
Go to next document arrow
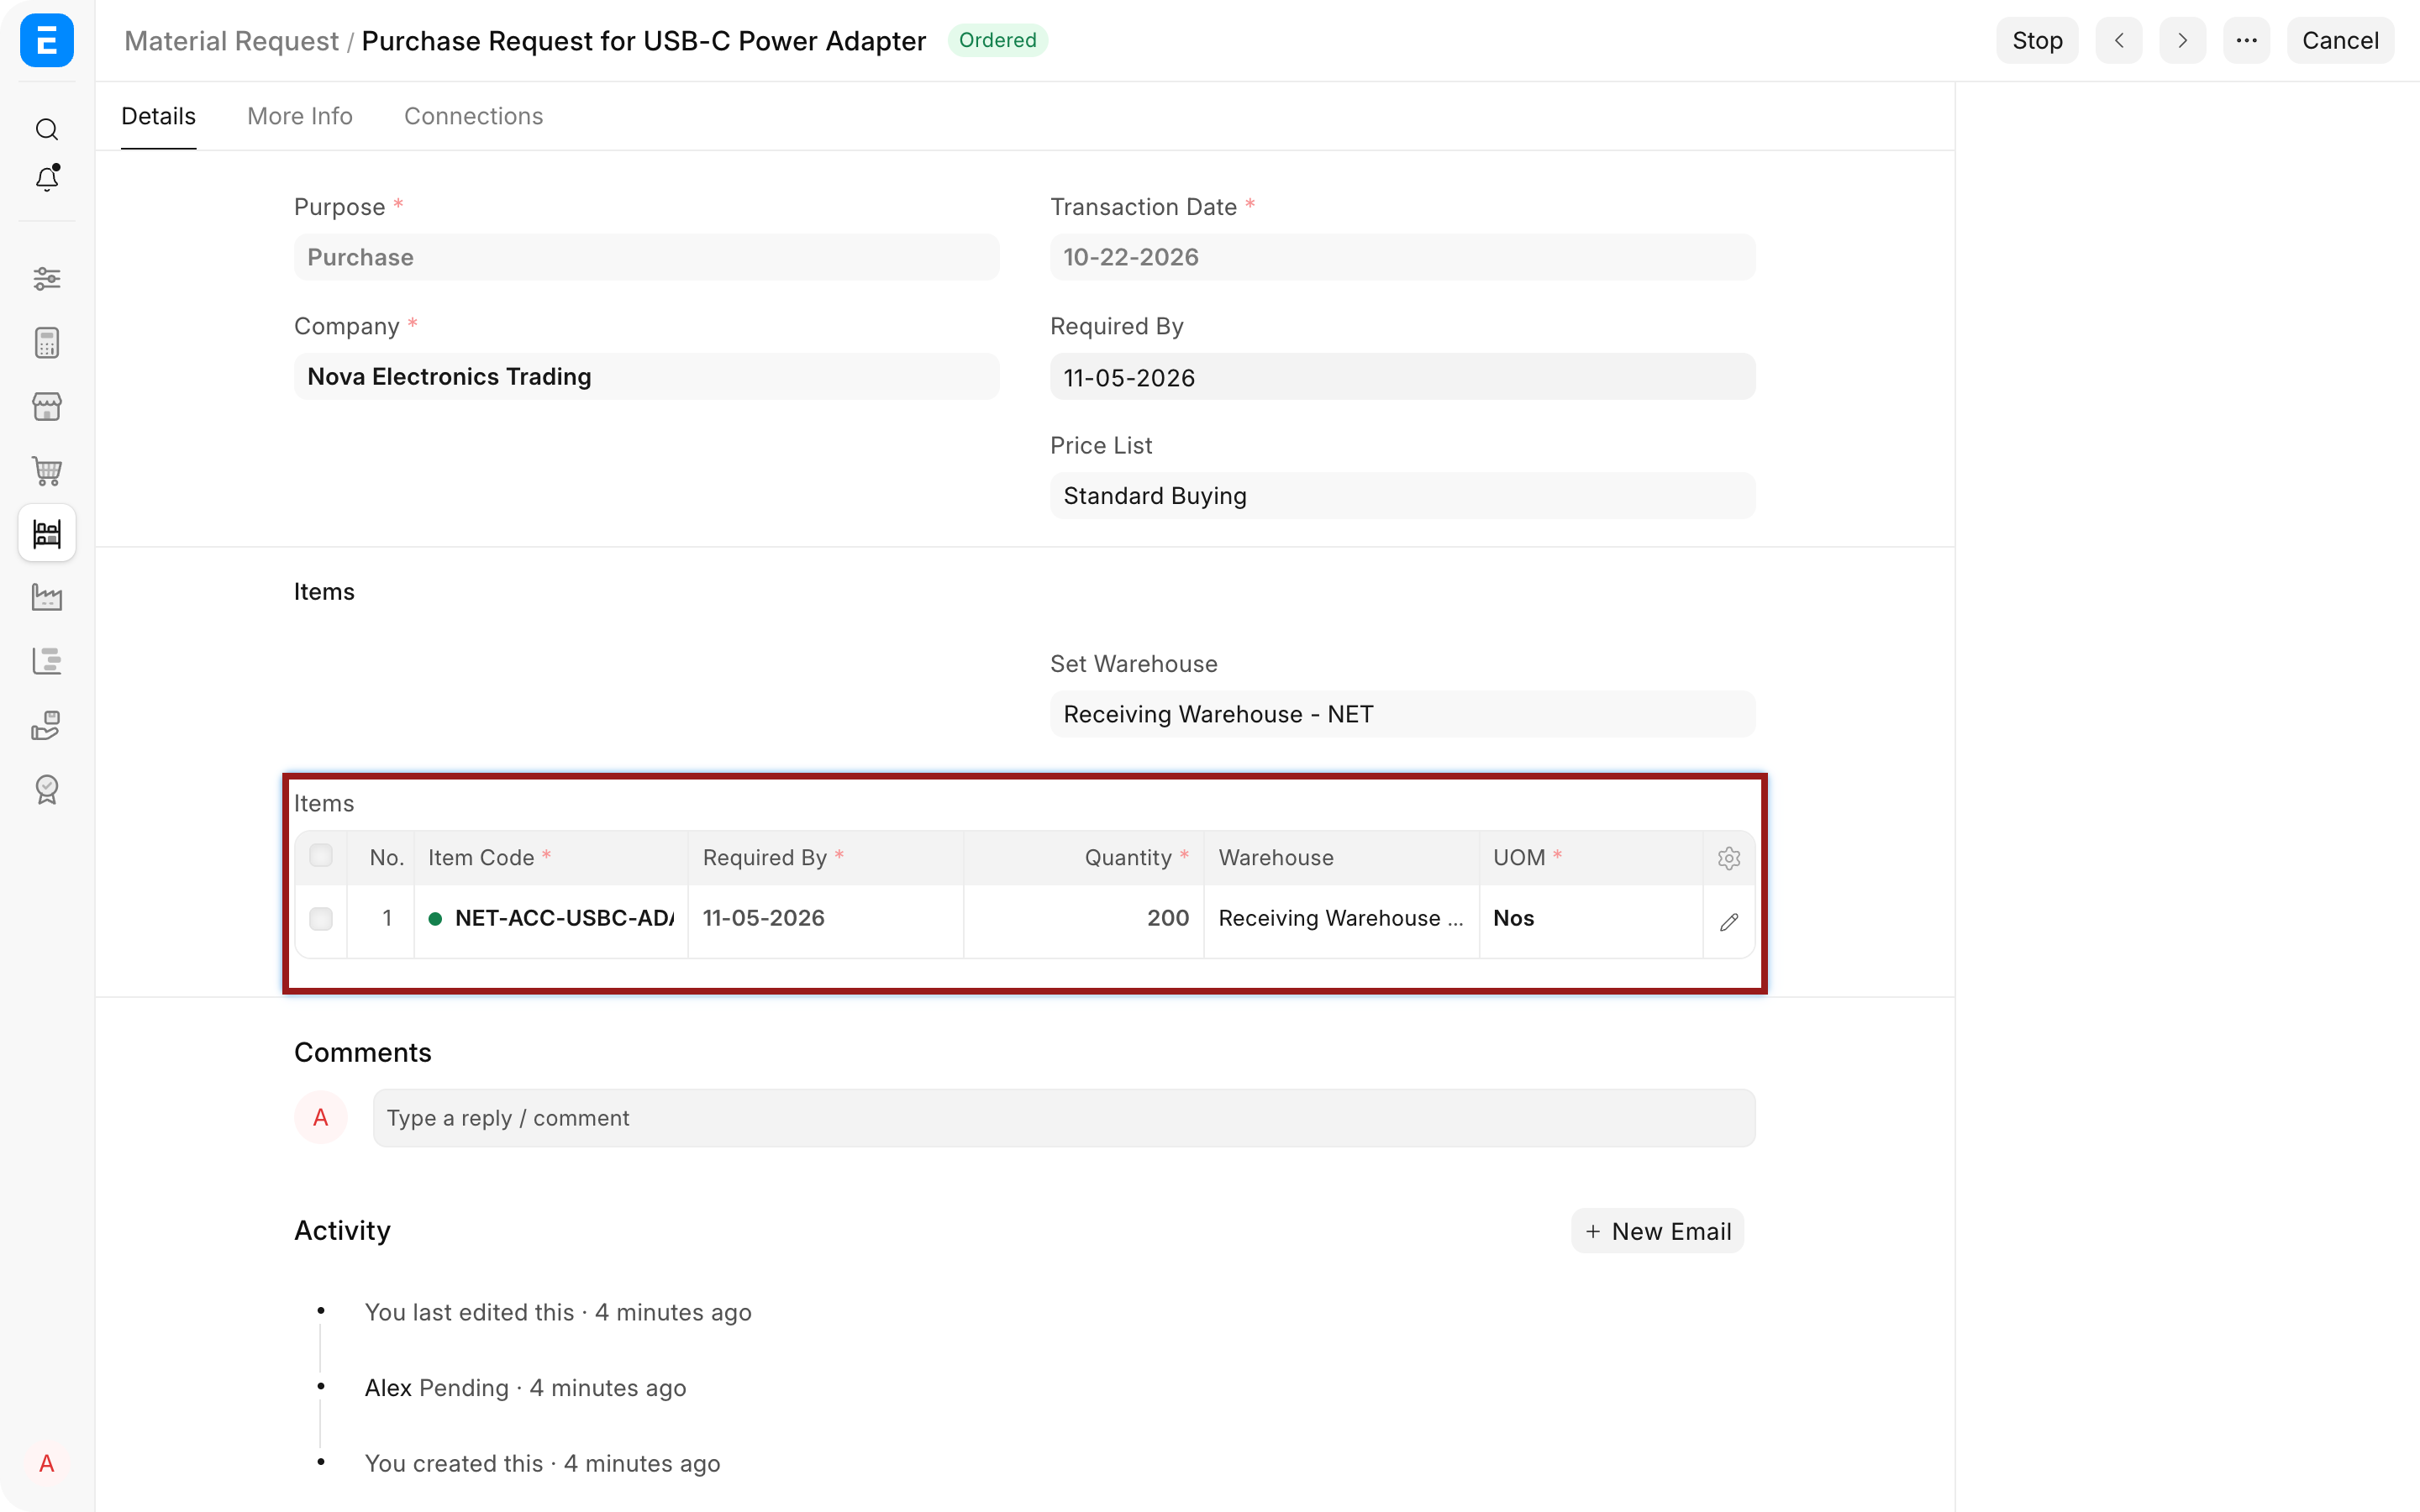2183,40
